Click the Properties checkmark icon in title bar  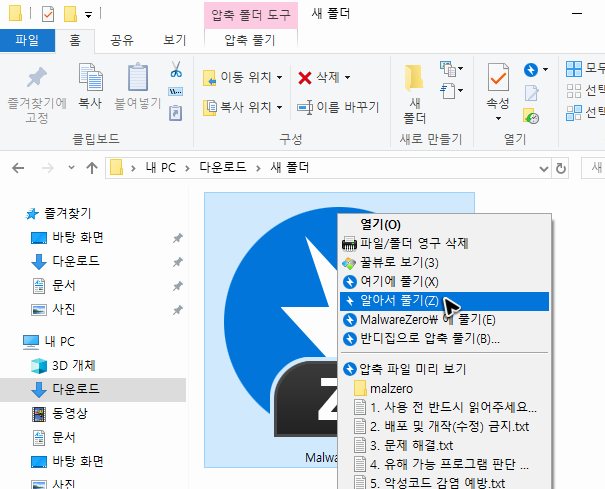[x=48, y=14]
